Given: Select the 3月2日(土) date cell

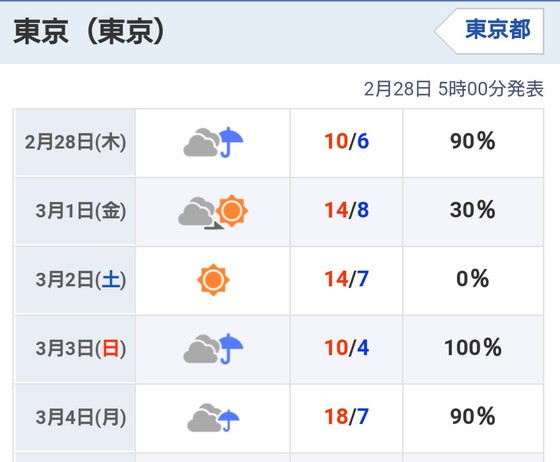Looking at the screenshot, I should click(75, 280).
